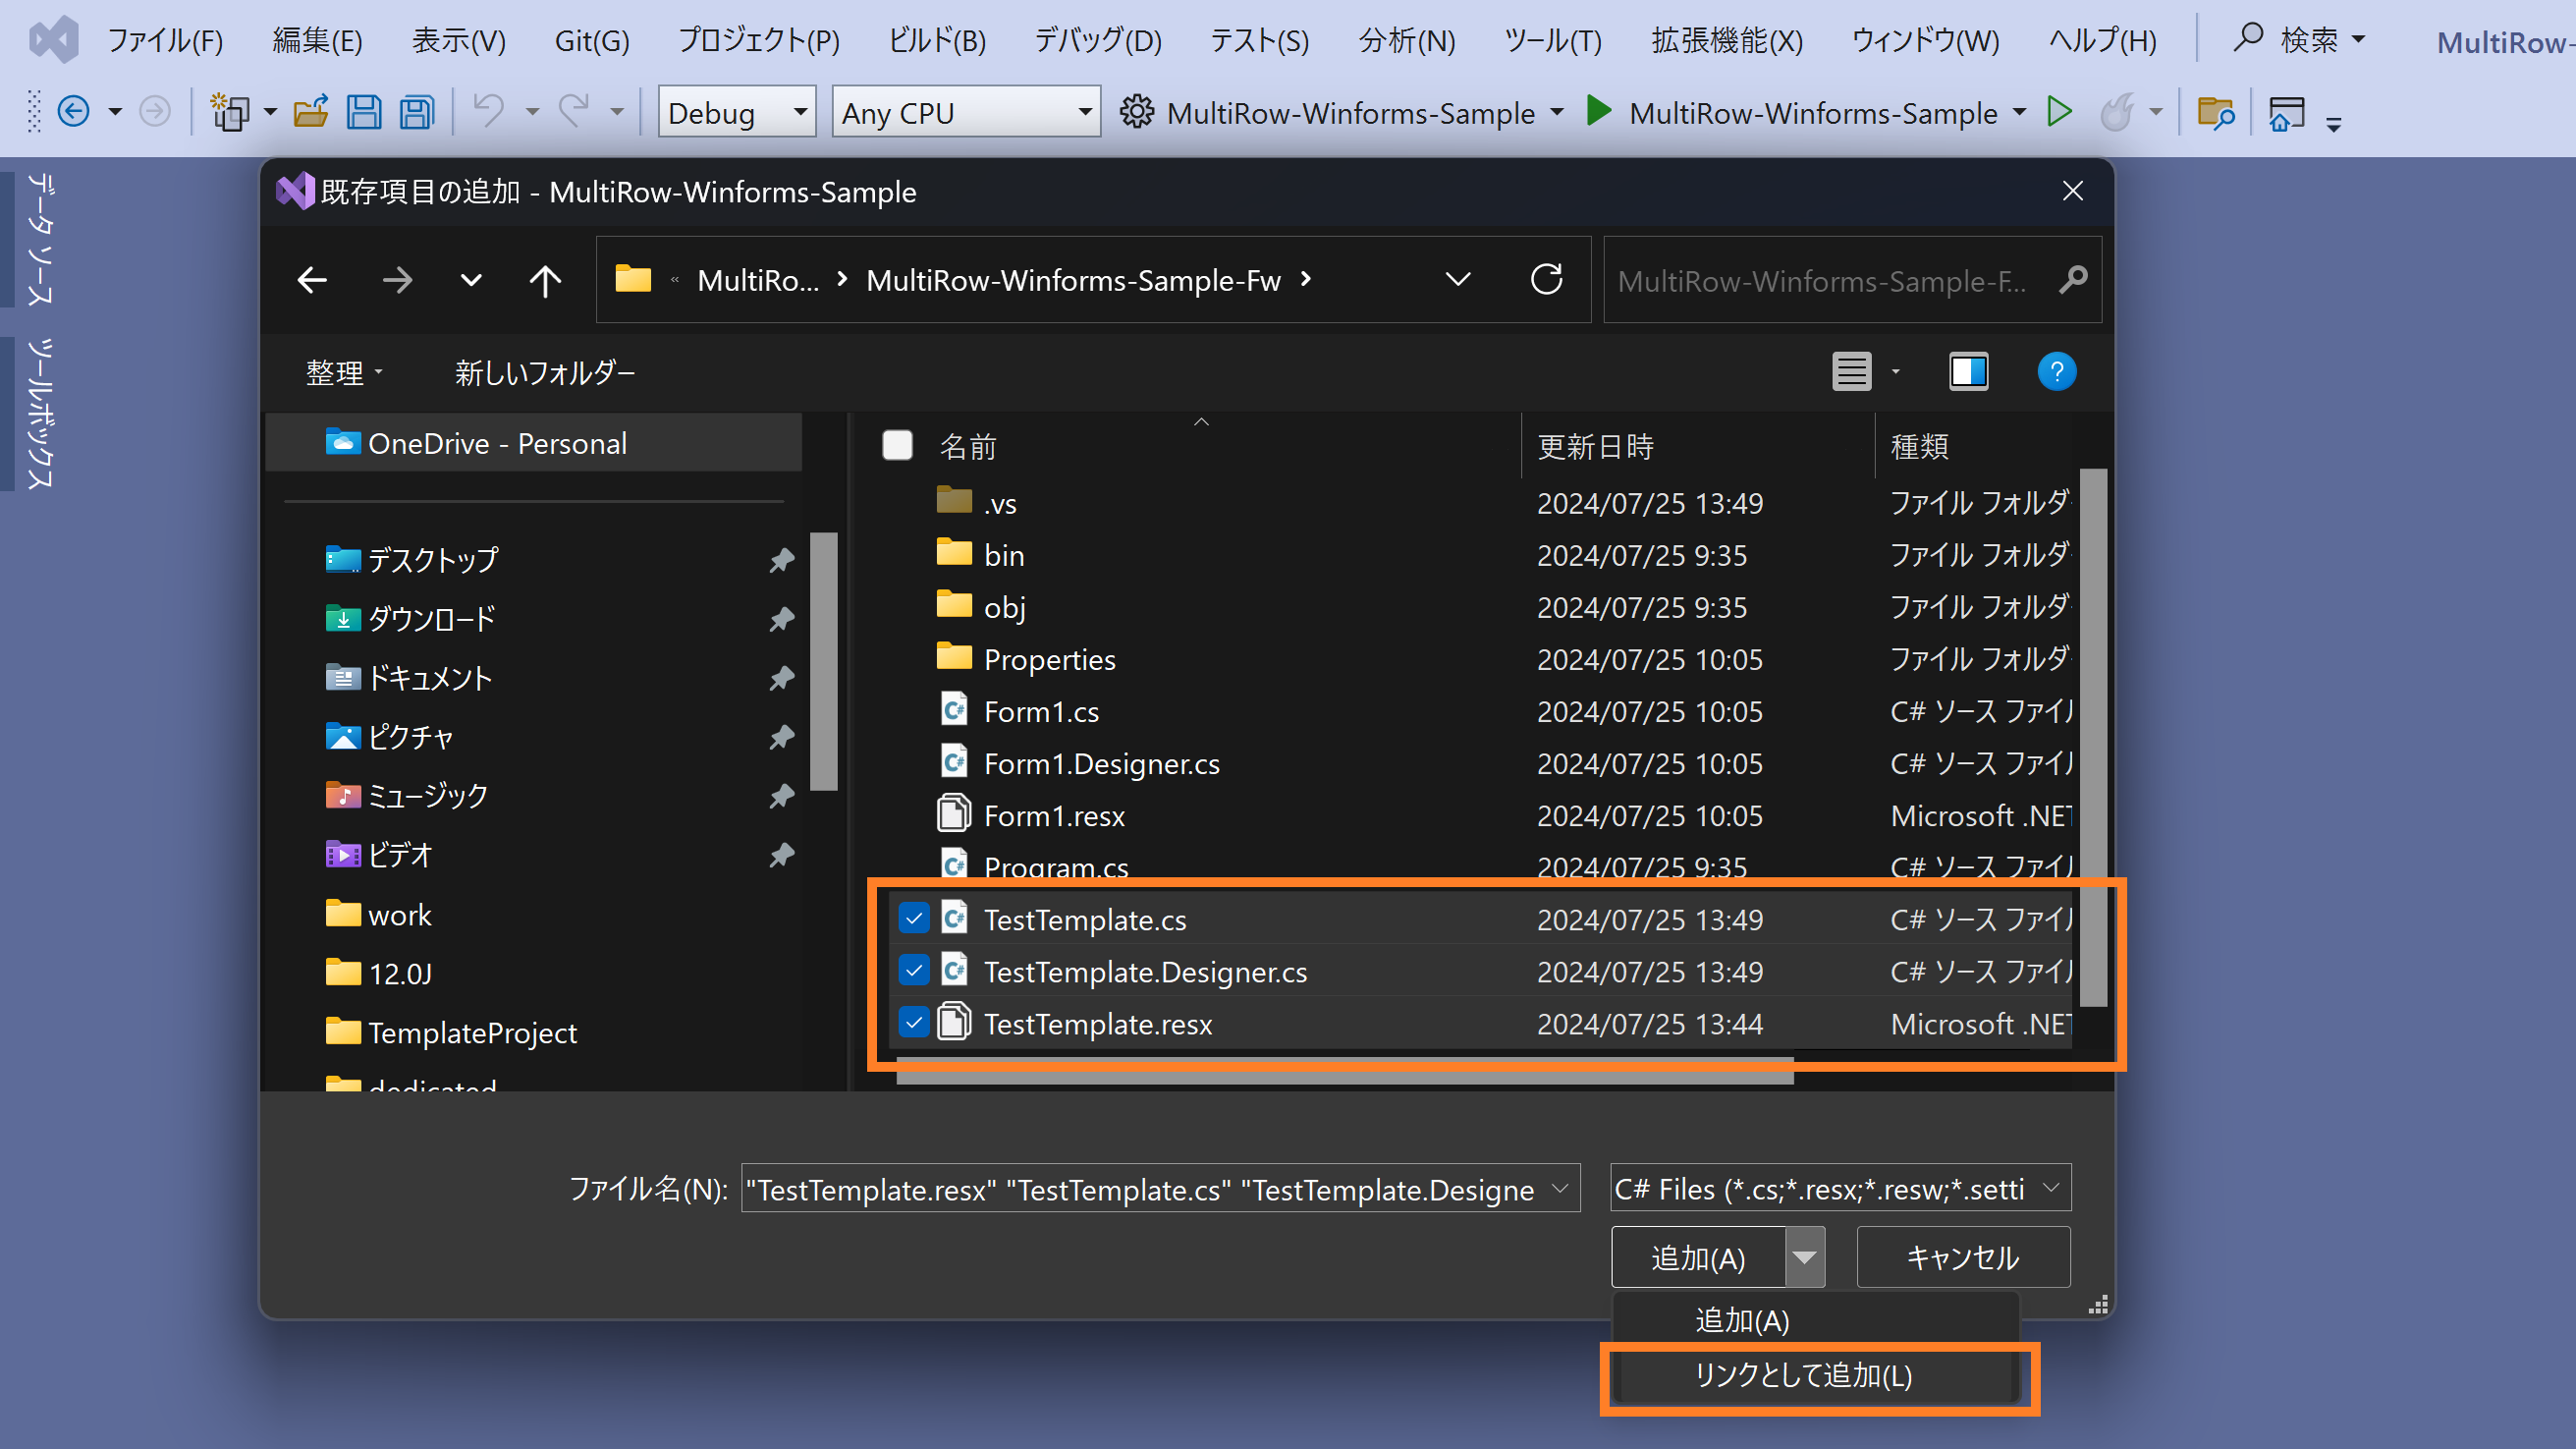Click the キャンセル button
The width and height of the screenshot is (2576, 1449).
pos(1963,1257)
